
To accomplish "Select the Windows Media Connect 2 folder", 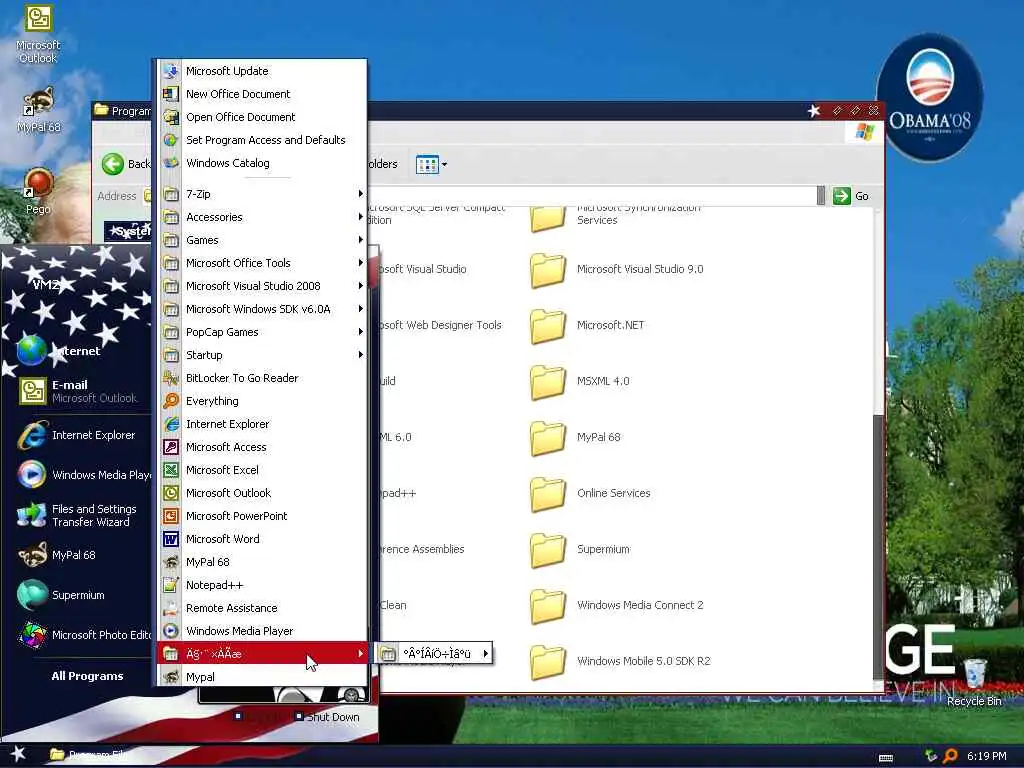I will click(616, 605).
